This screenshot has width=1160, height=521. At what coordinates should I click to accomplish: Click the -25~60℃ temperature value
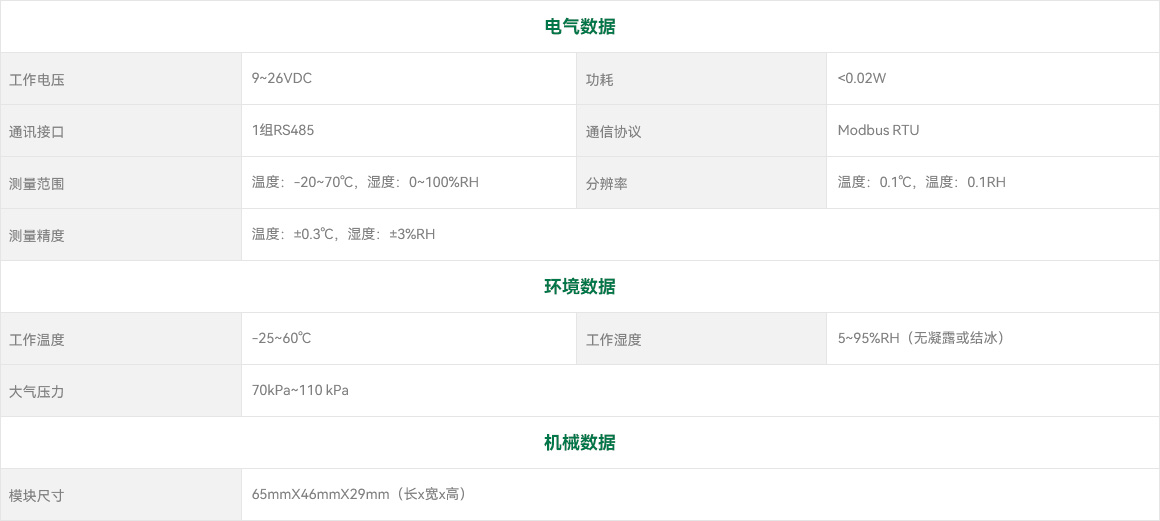pos(282,338)
